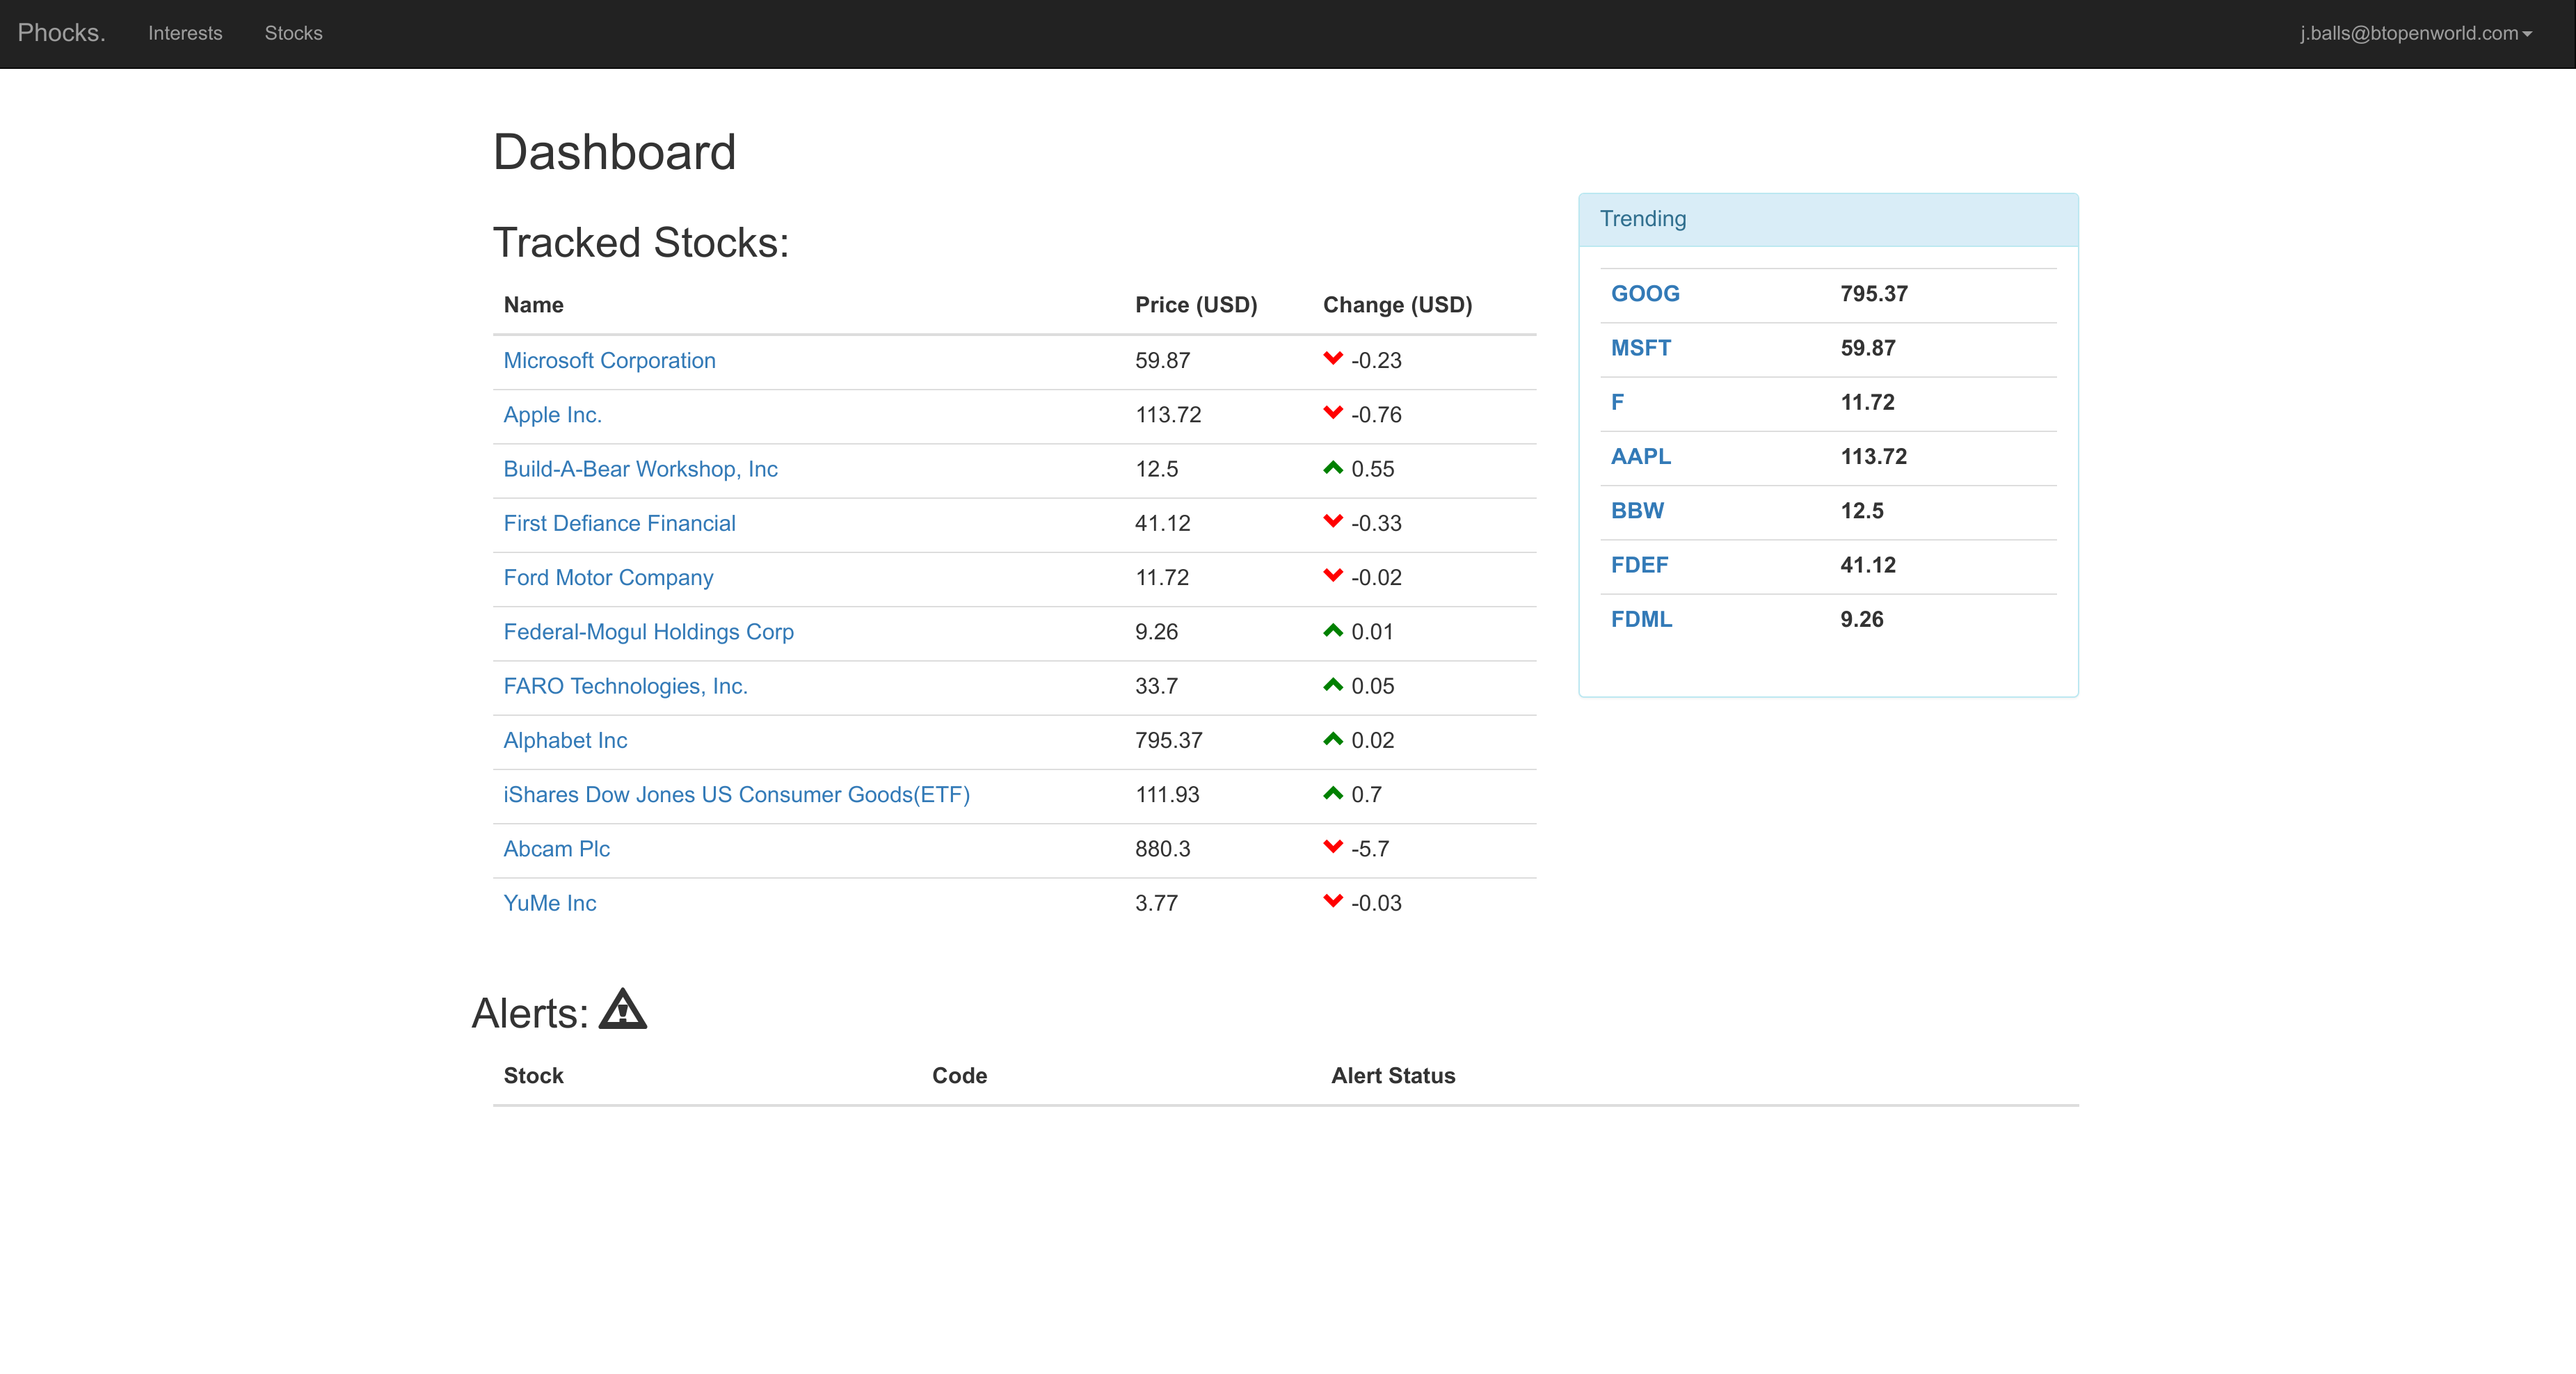Click red down arrow in Apple Inc. row
Image resolution: width=2576 pixels, height=1374 pixels.
coord(1332,412)
